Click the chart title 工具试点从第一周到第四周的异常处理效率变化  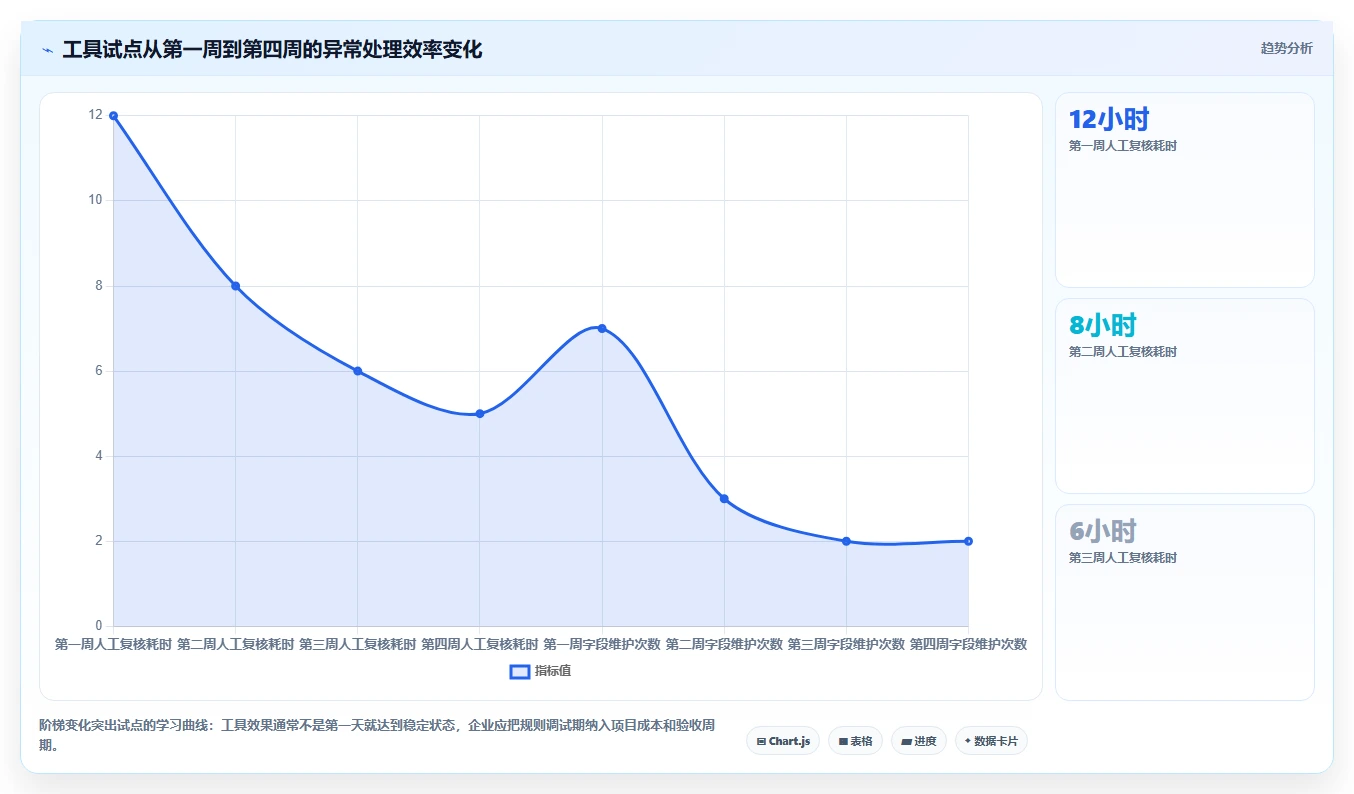point(272,50)
